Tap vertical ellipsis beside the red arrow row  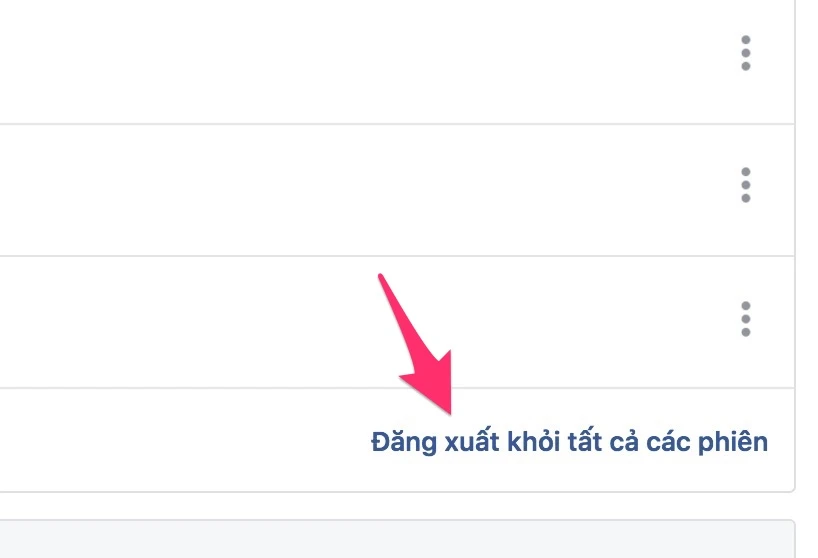point(745,319)
